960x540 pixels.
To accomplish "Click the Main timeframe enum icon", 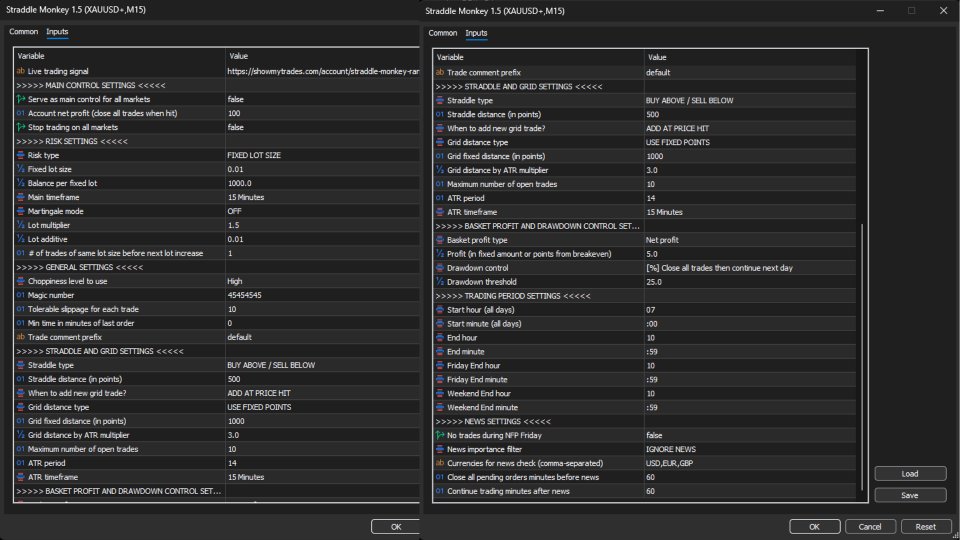I will coord(21,197).
